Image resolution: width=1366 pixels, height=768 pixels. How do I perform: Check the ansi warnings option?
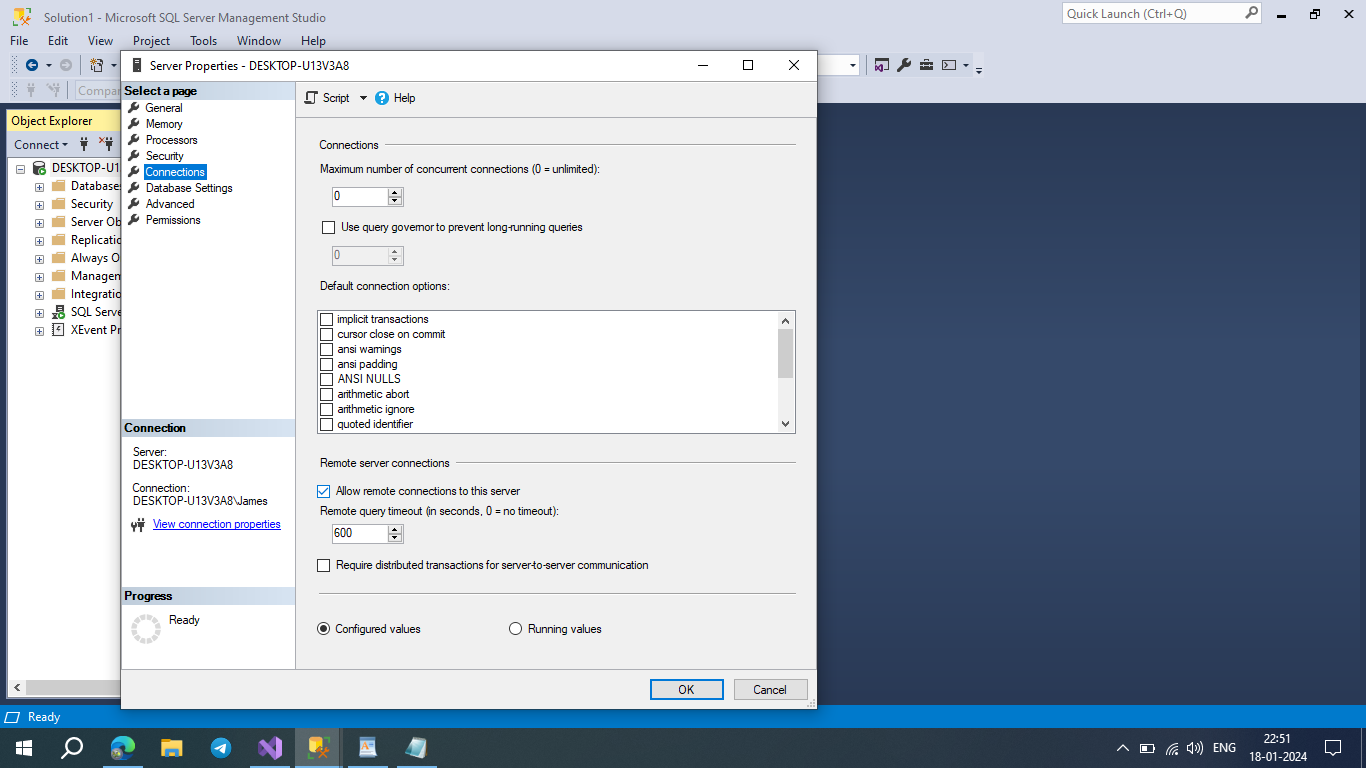[326, 349]
